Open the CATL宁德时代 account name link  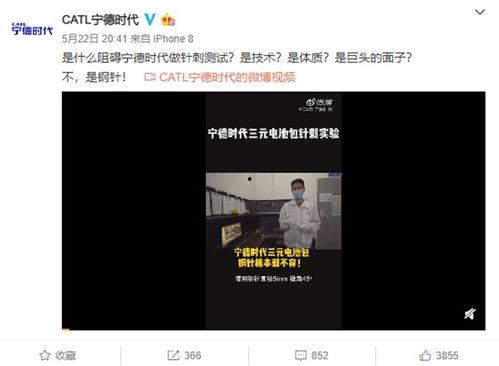(x=100, y=20)
